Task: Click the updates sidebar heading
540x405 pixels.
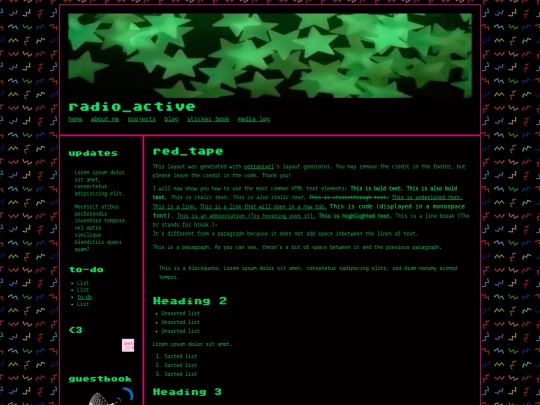Action: pos(93,153)
